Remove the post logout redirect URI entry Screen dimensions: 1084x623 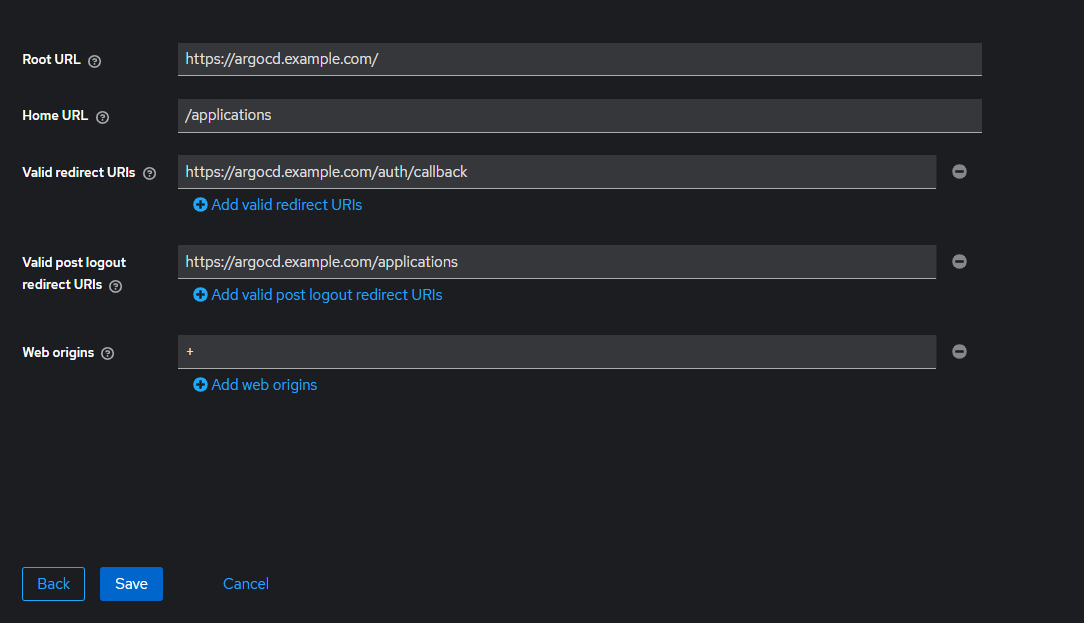(x=959, y=262)
